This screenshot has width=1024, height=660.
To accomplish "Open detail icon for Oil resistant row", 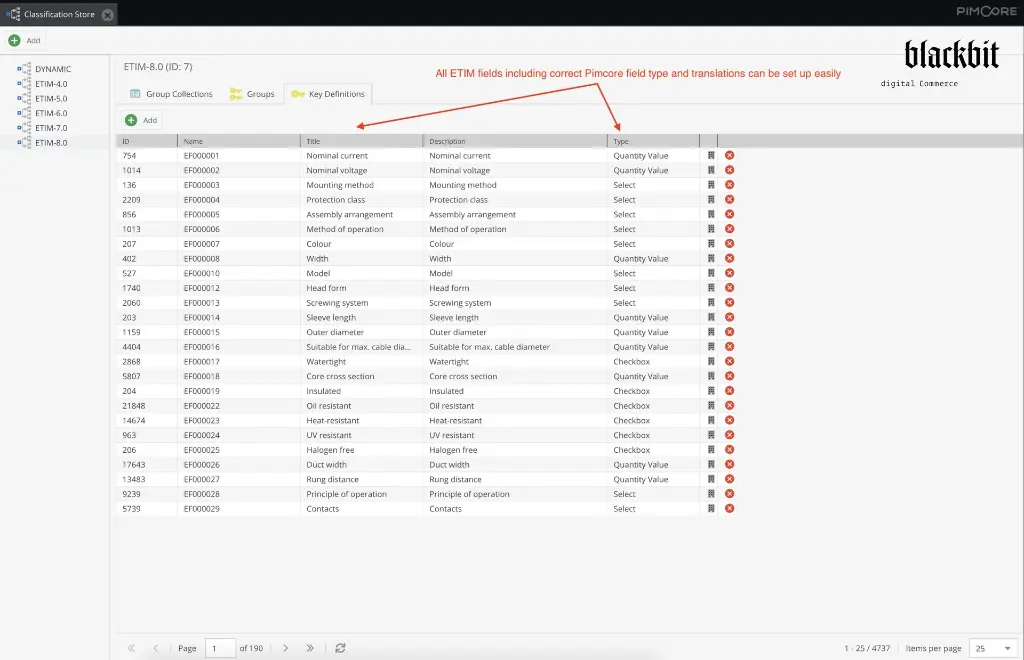I will click(711, 405).
